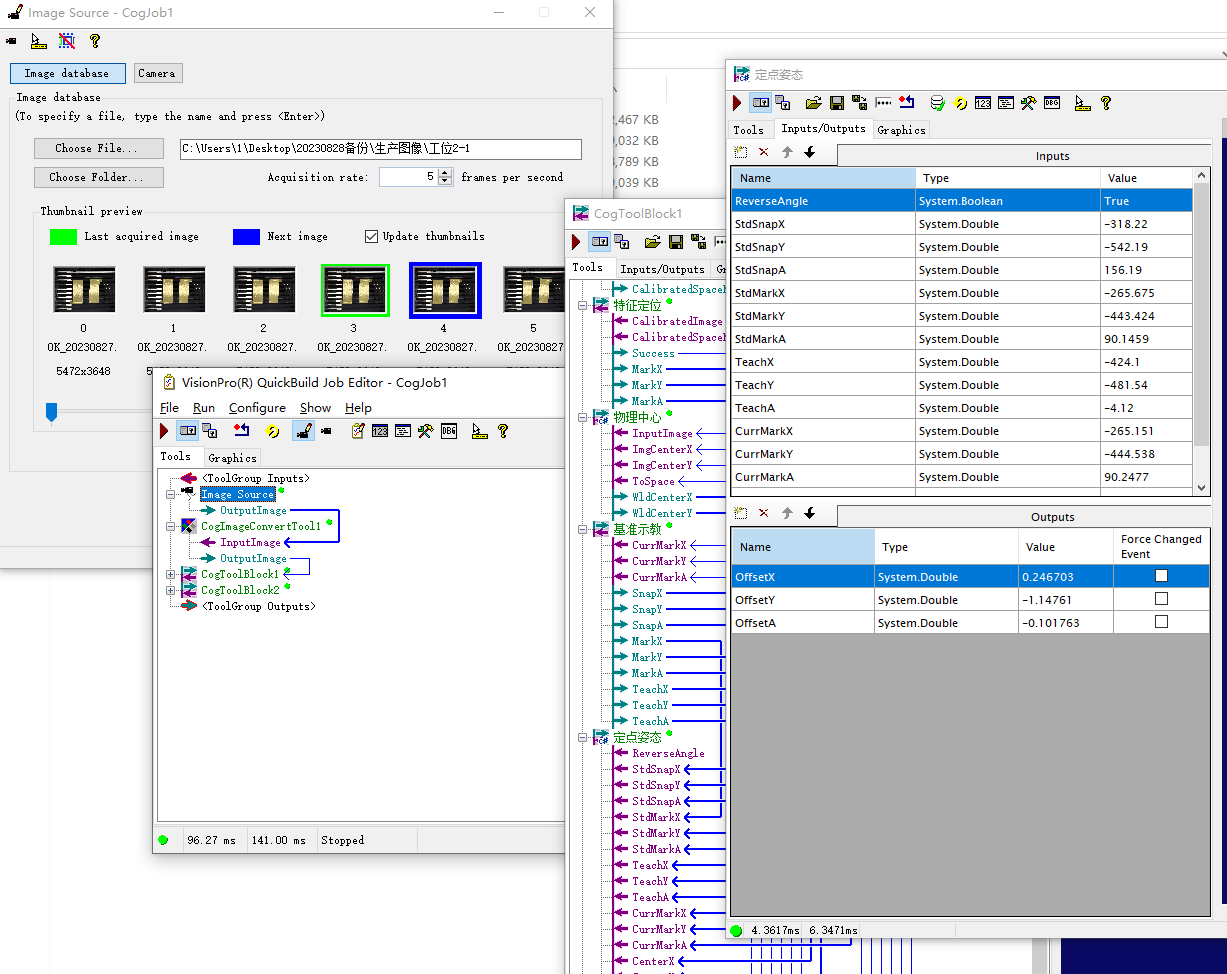The height and width of the screenshot is (974, 1227).
Task: Toggle Force Changed Event for OffsetX
Action: [x=1161, y=576]
